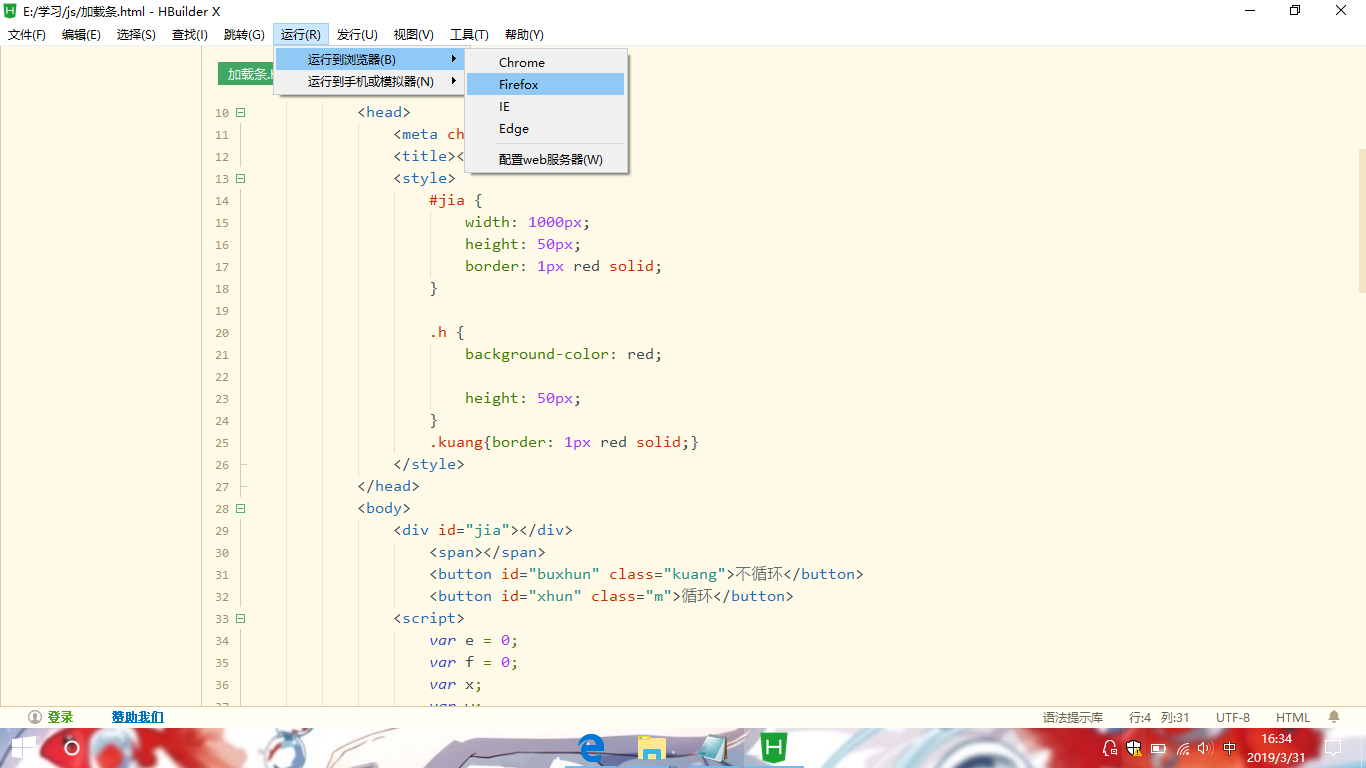
Task: Click the 登录 login button
Action: point(51,717)
